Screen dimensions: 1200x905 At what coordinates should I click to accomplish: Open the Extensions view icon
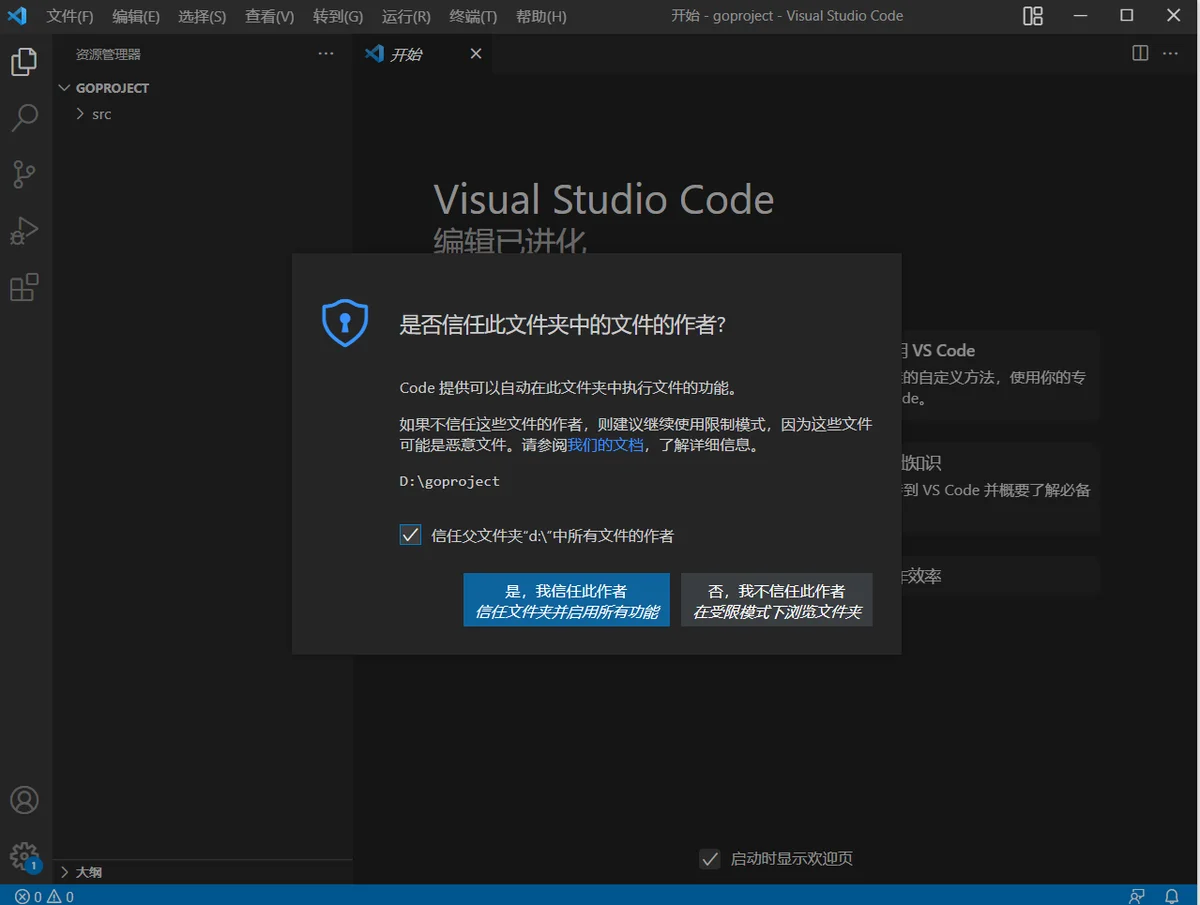point(24,288)
